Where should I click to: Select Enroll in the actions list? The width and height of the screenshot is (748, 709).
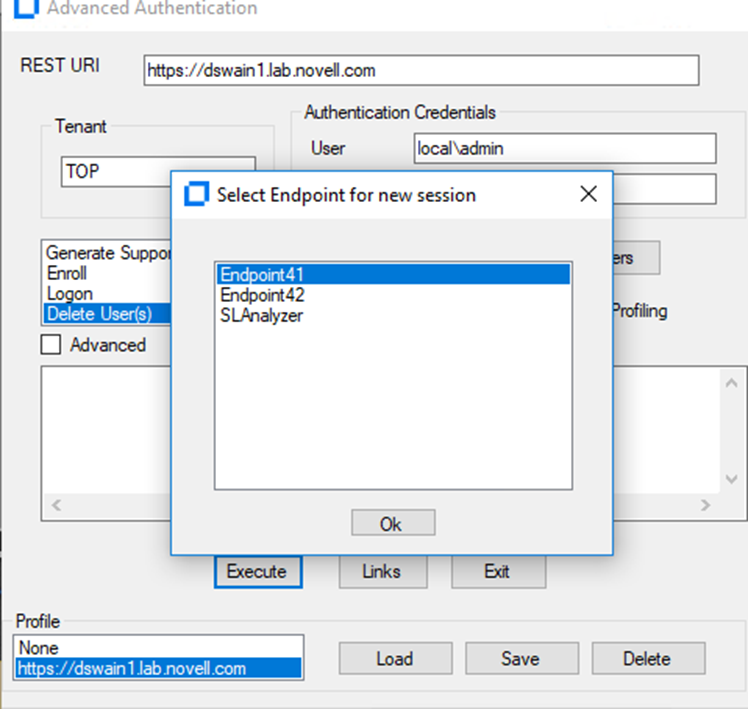click(107, 273)
